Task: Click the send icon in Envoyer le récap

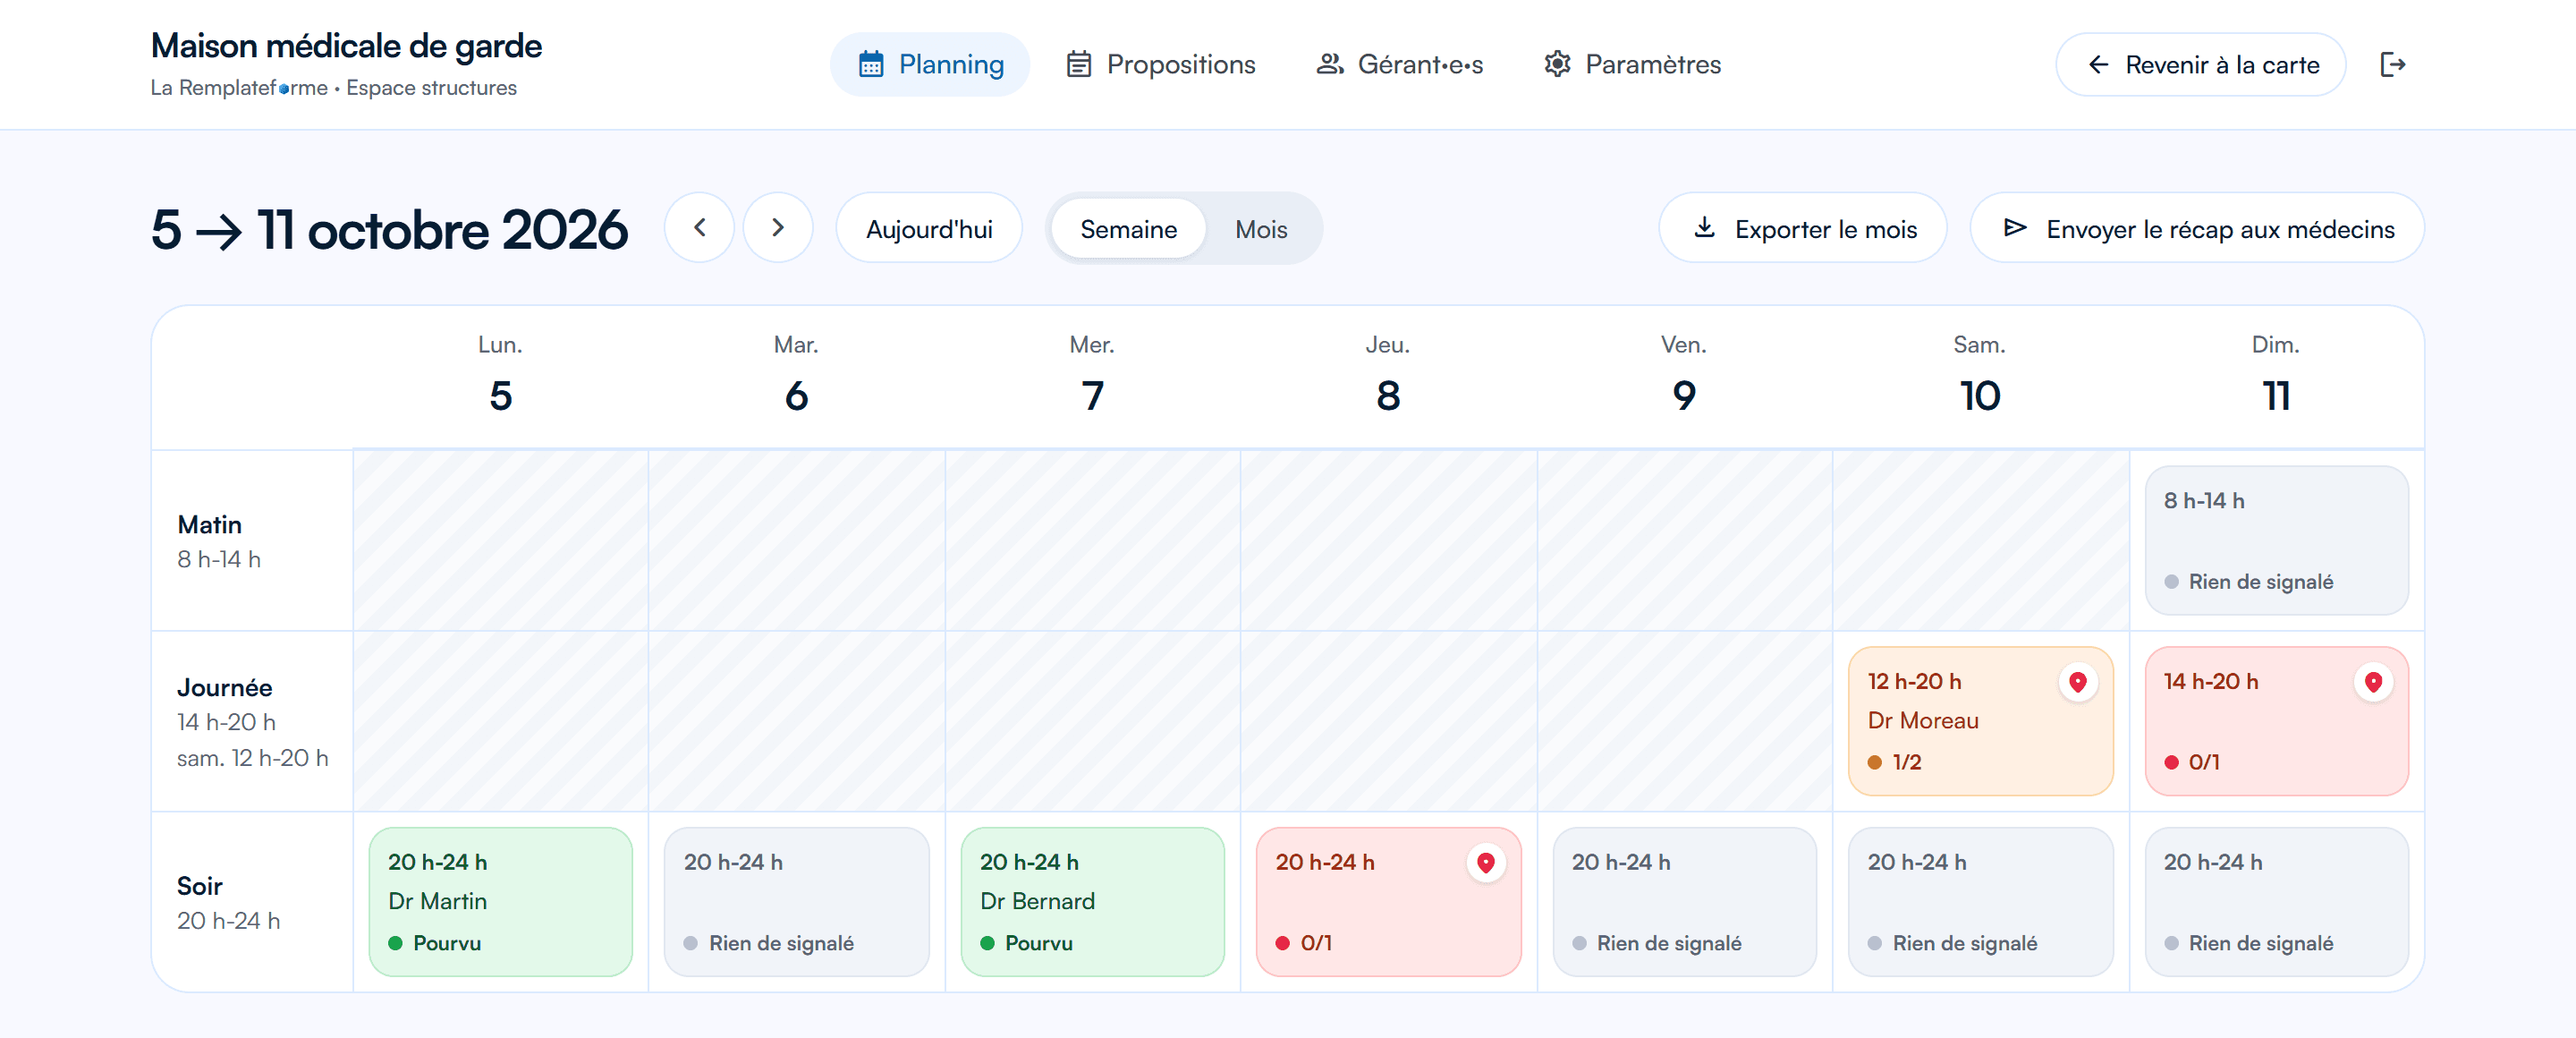Action: 2015,228
